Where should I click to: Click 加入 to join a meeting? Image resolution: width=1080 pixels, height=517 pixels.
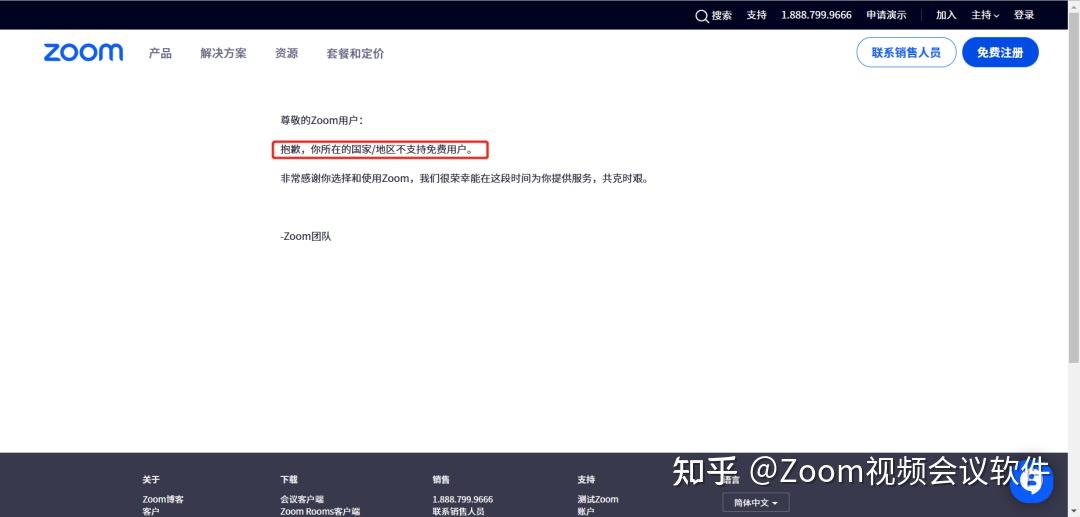[x=946, y=15]
